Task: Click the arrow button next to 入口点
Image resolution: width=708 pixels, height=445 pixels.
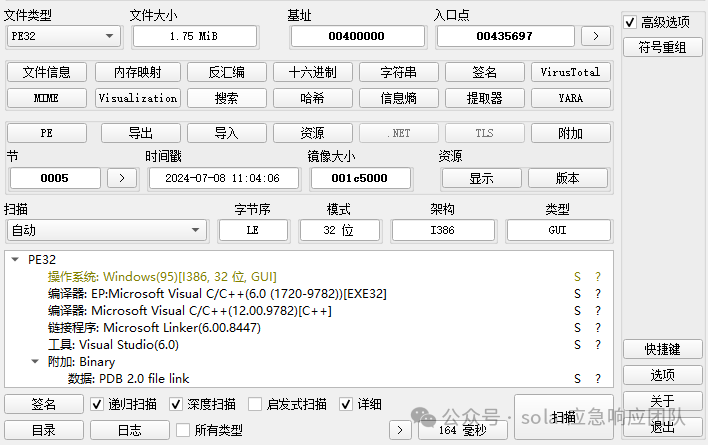Action: point(596,36)
